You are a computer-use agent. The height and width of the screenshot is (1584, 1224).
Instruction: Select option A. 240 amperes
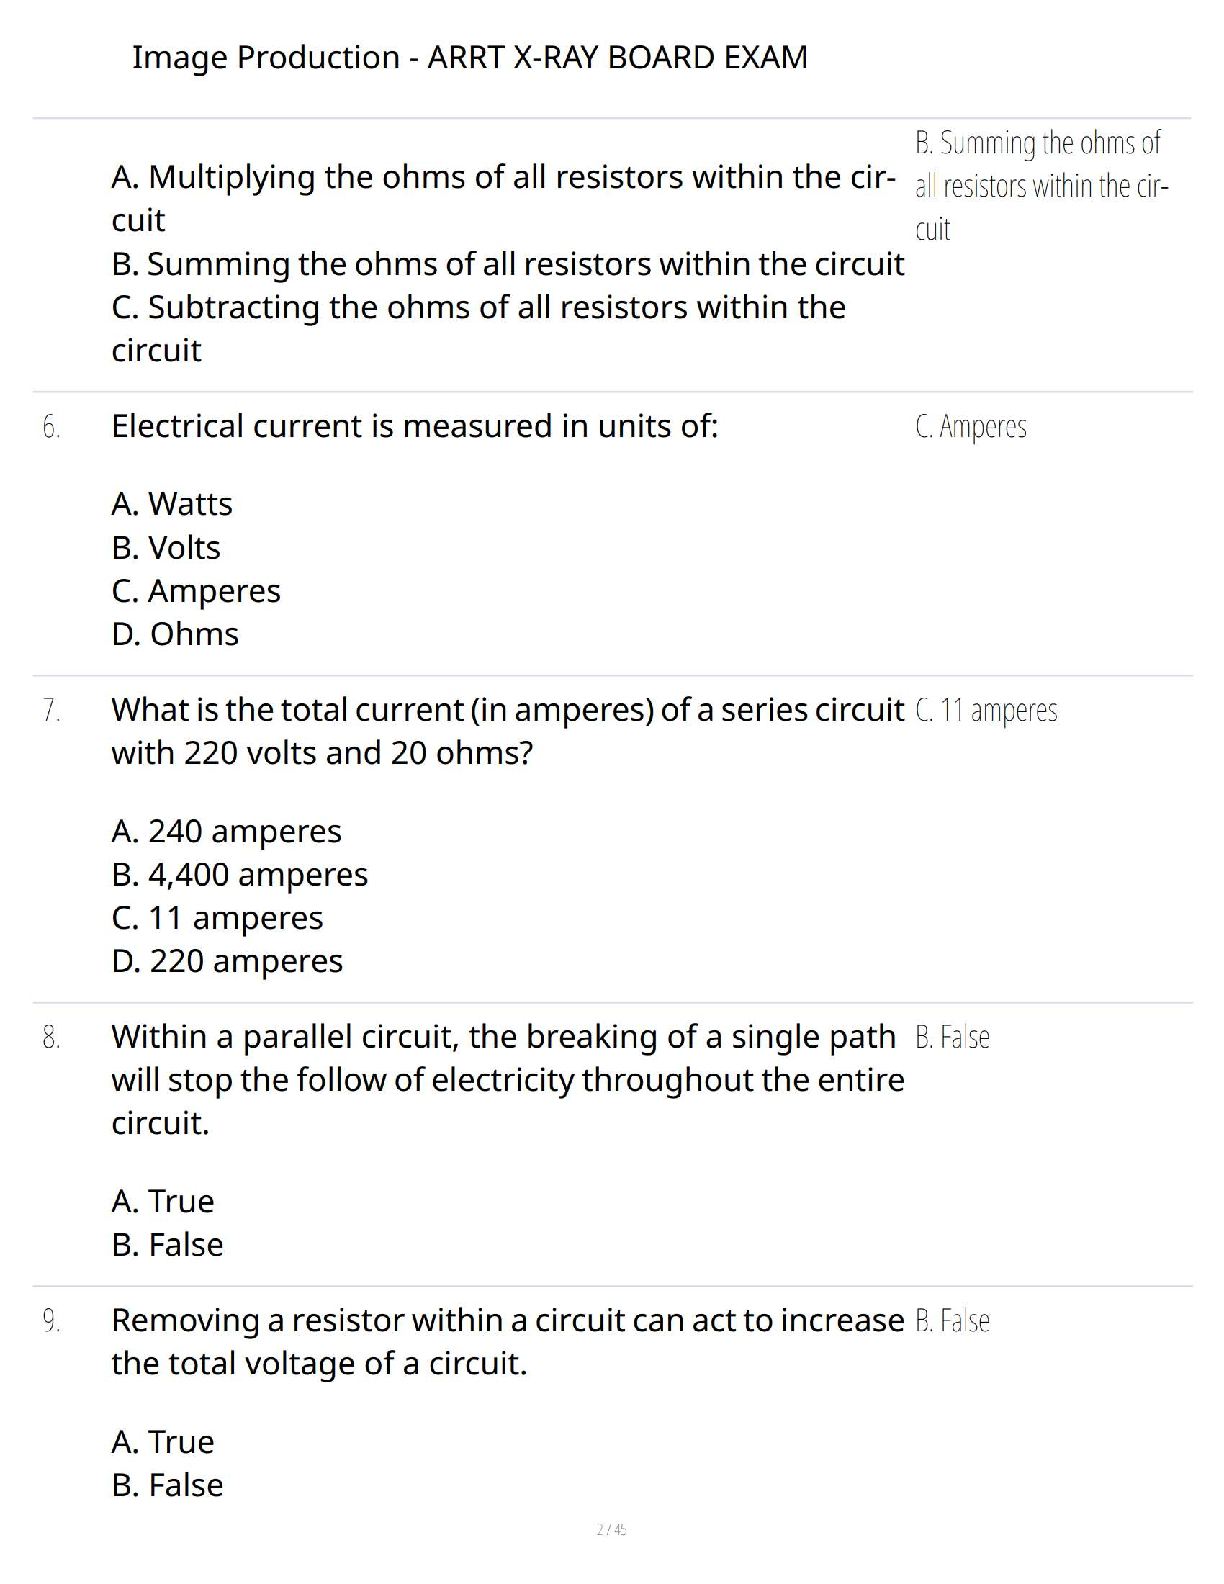coord(227,831)
